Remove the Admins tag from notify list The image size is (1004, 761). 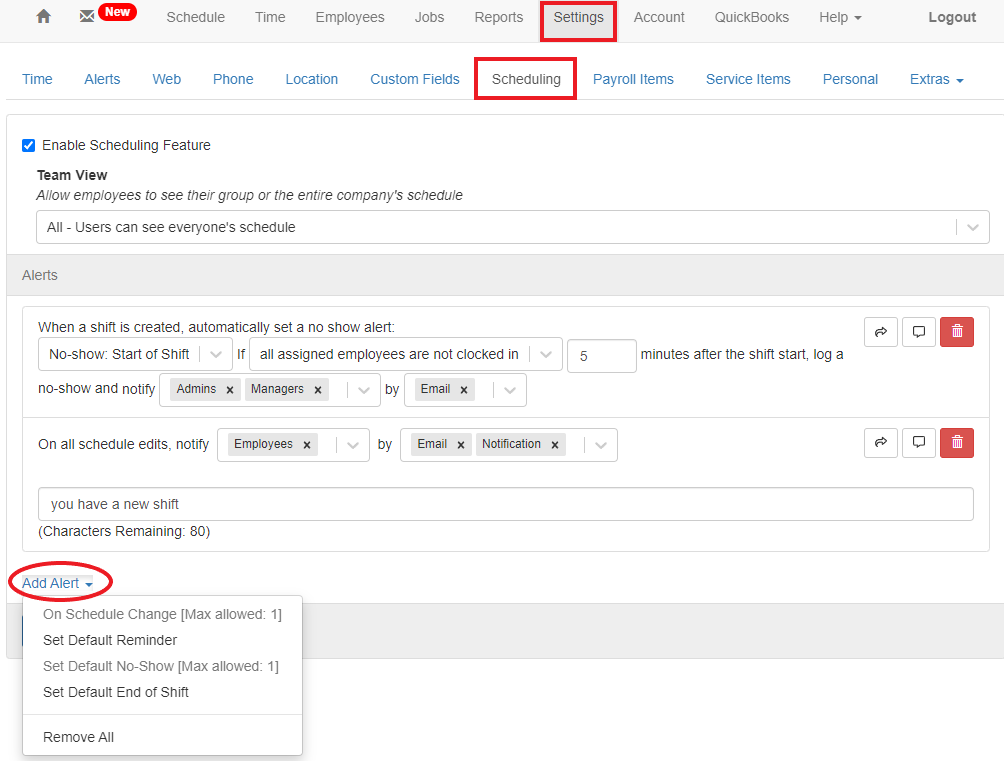(229, 390)
